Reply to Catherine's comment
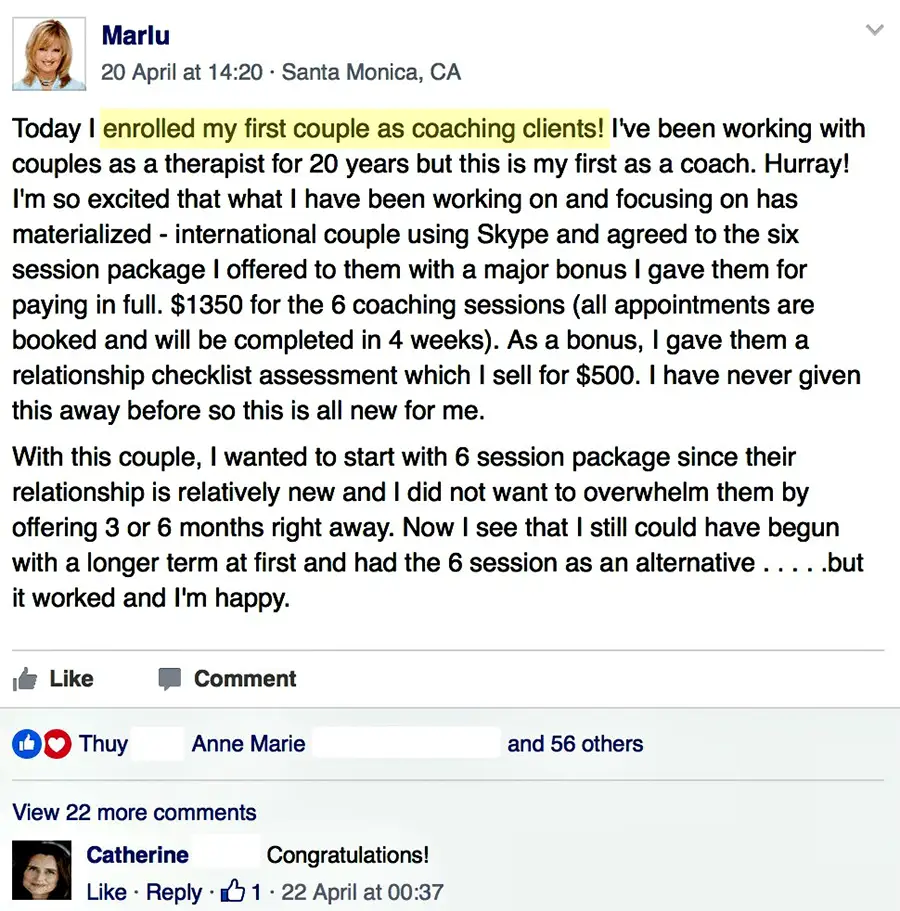The width and height of the screenshot is (900, 911). 174,892
